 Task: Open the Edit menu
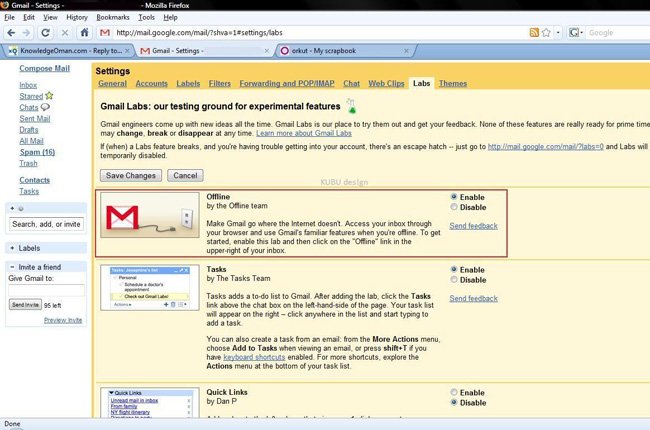(29, 17)
